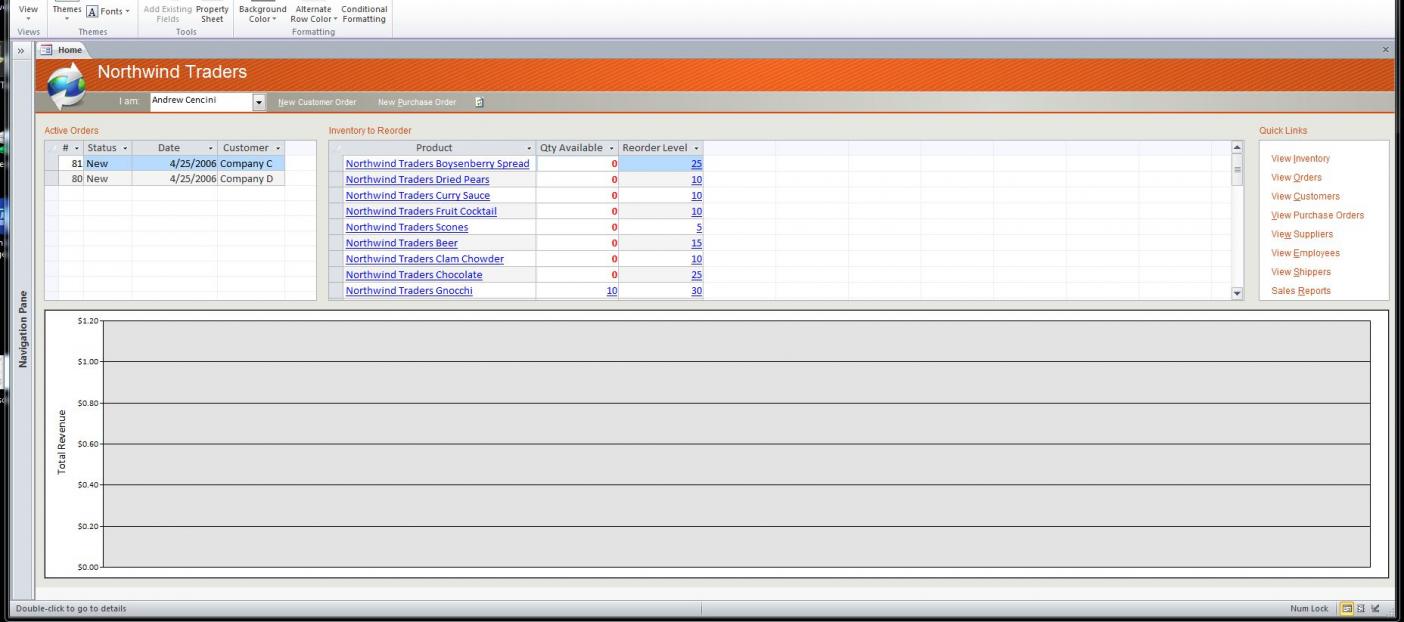The image size is (1404, 622).
Task: Click the small document icon after New Purchase Order
Action: (x=479, y=102)
